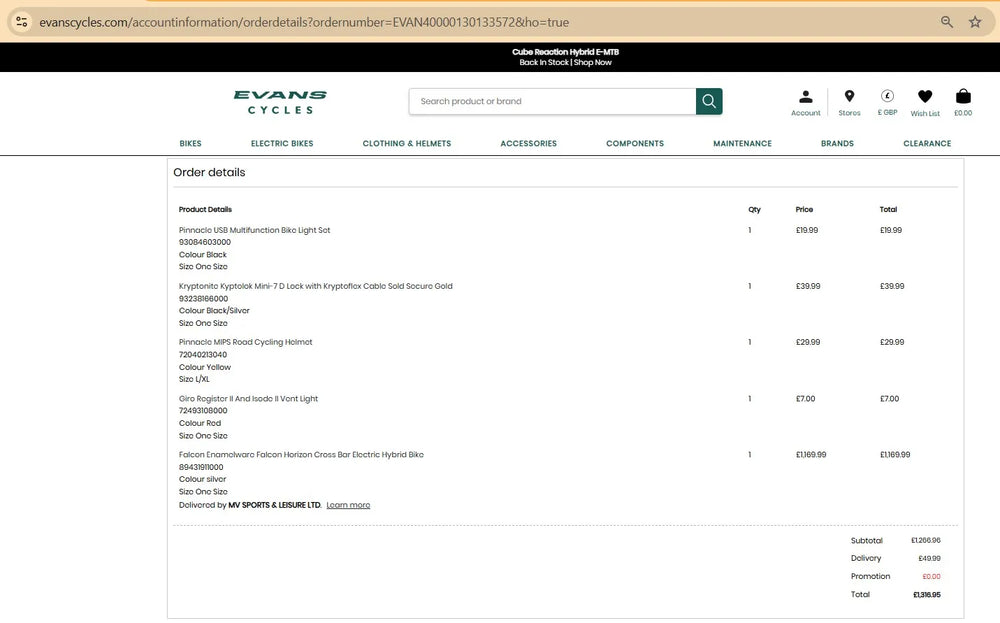
Task: Click Size L/XL under the helmet
Action: [194, 379]
